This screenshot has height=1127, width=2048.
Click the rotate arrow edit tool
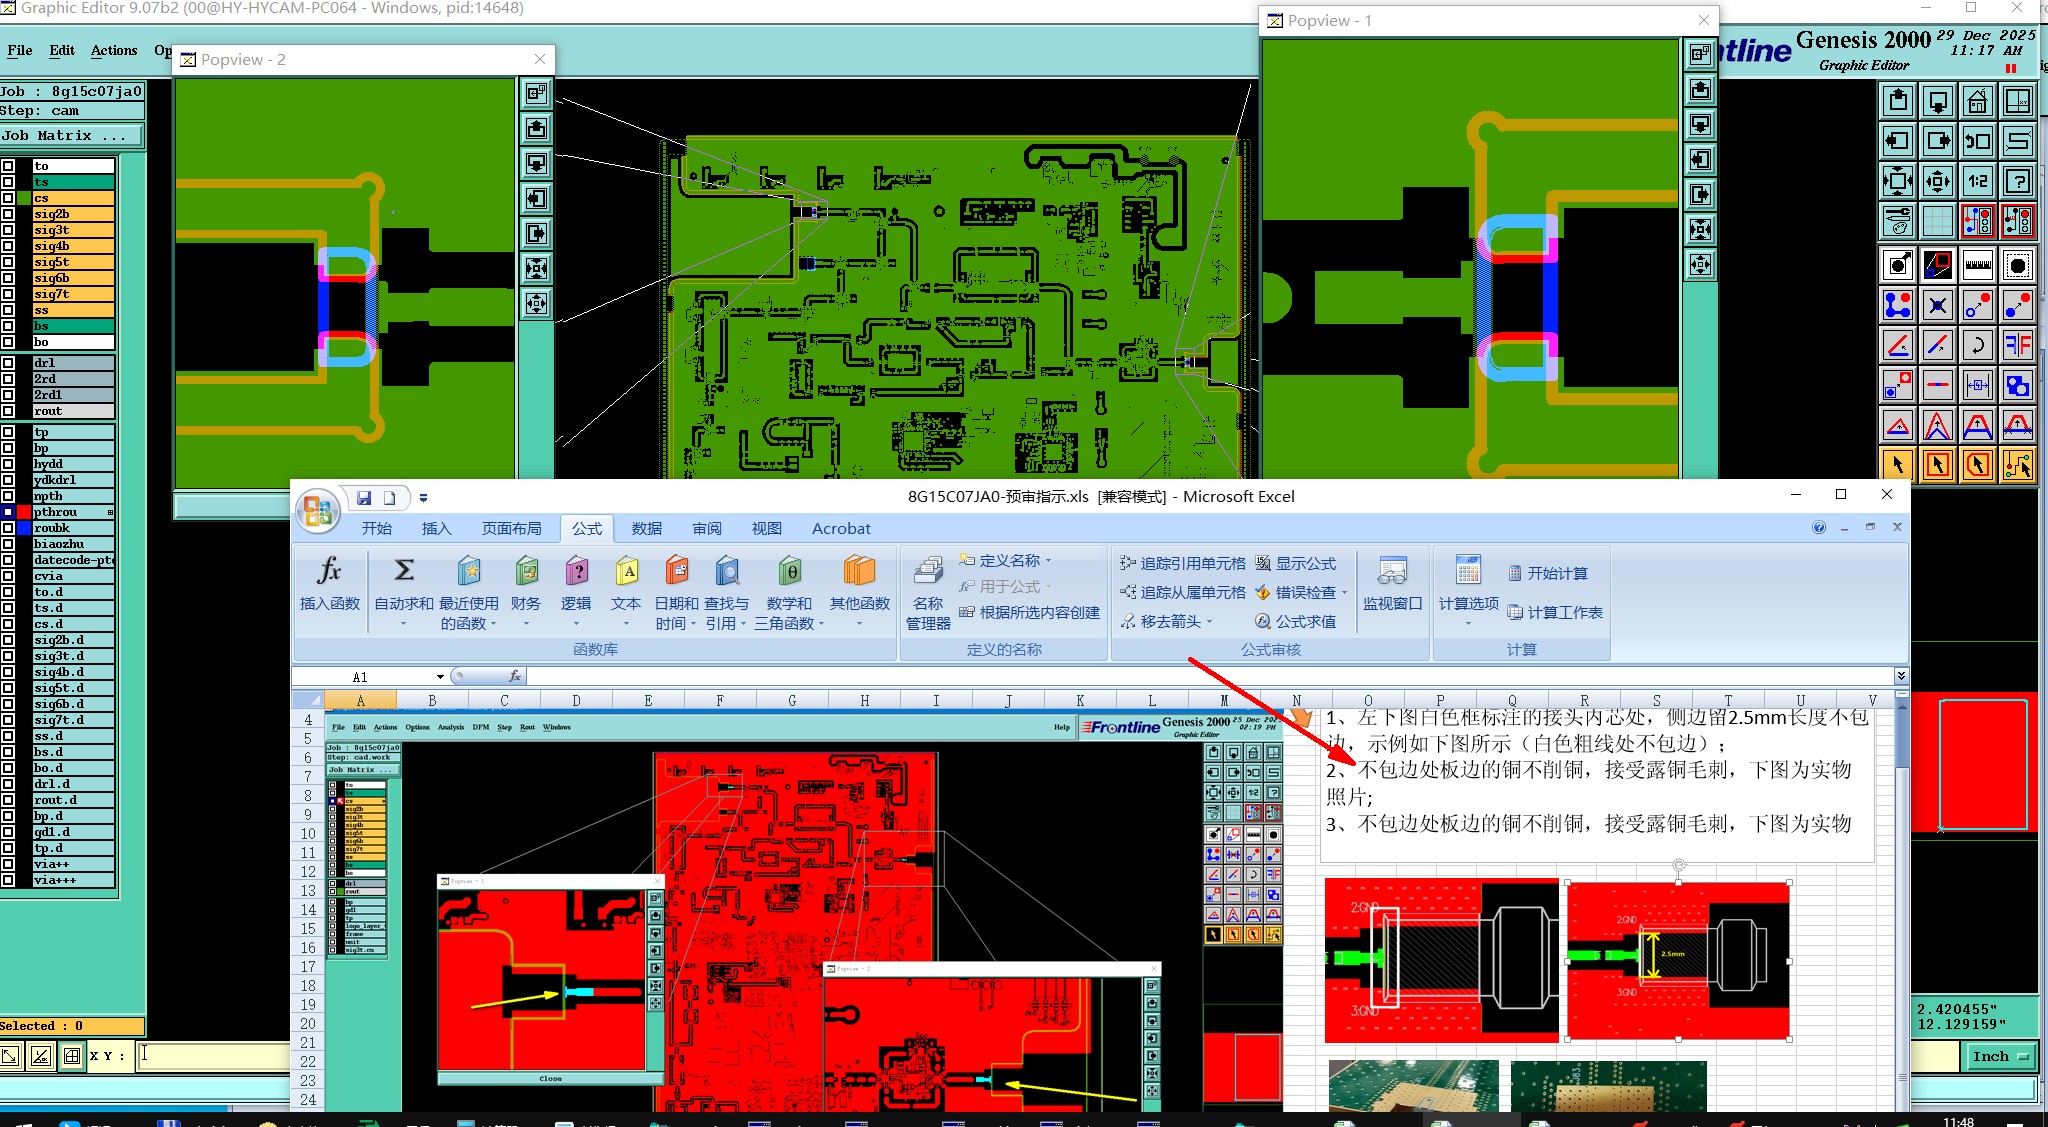click(1977, 346)
